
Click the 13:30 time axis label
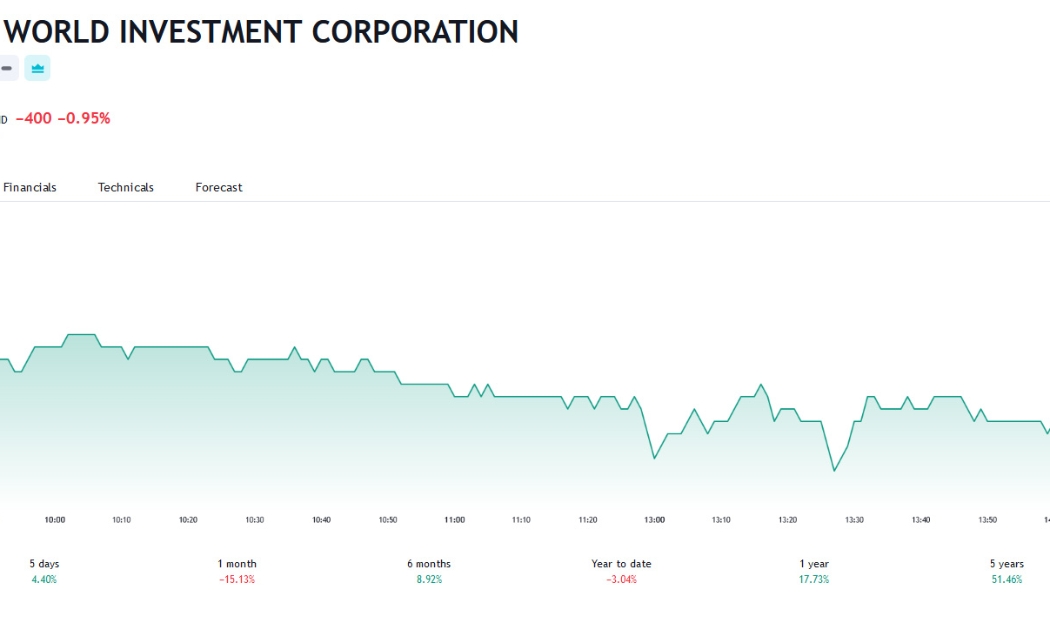[854, 520]
